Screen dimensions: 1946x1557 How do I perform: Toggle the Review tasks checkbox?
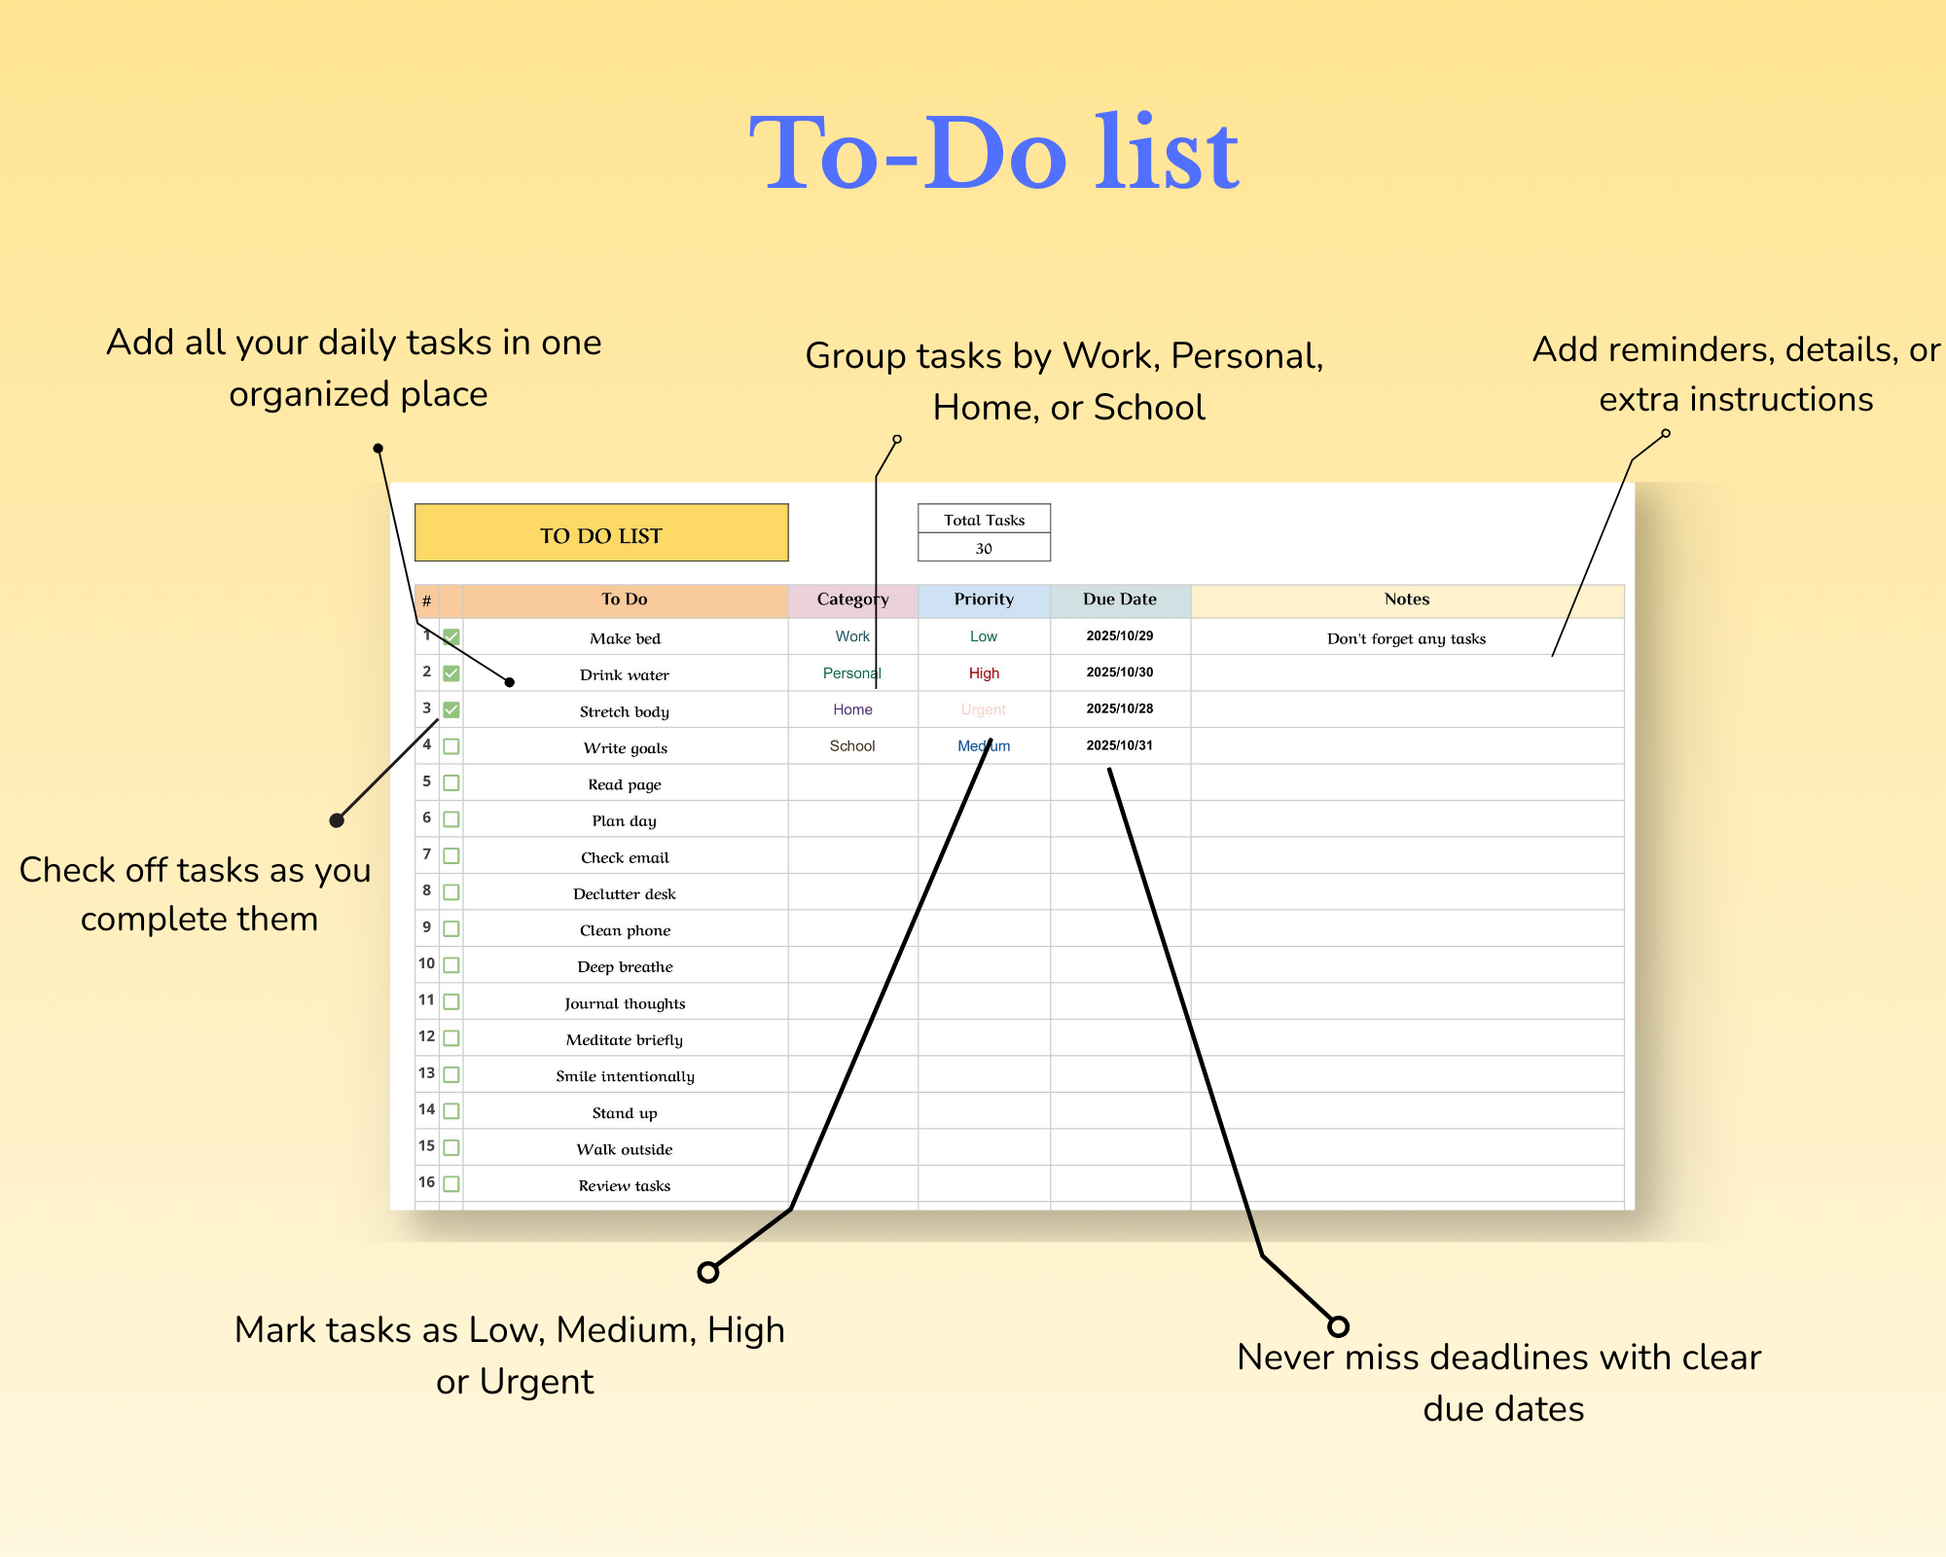coord(451,1184)
